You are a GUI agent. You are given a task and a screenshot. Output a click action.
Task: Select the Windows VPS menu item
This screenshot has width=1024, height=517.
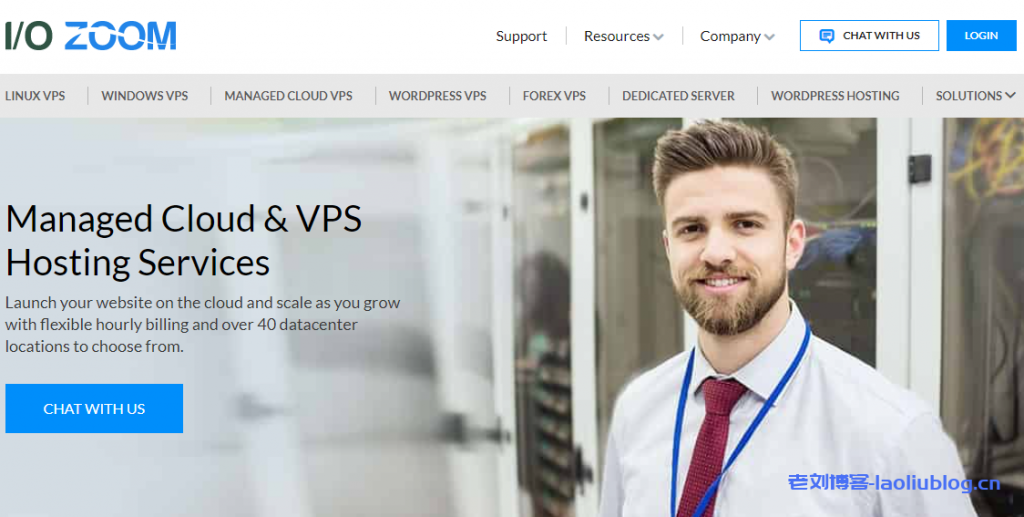pyautogui.click(x=144, y=96)
